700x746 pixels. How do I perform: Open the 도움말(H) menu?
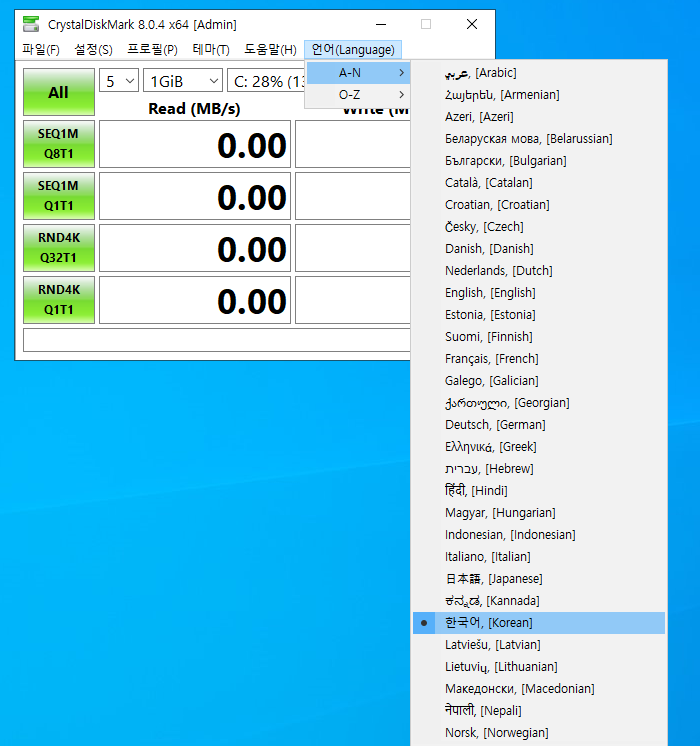pos(270,49)
